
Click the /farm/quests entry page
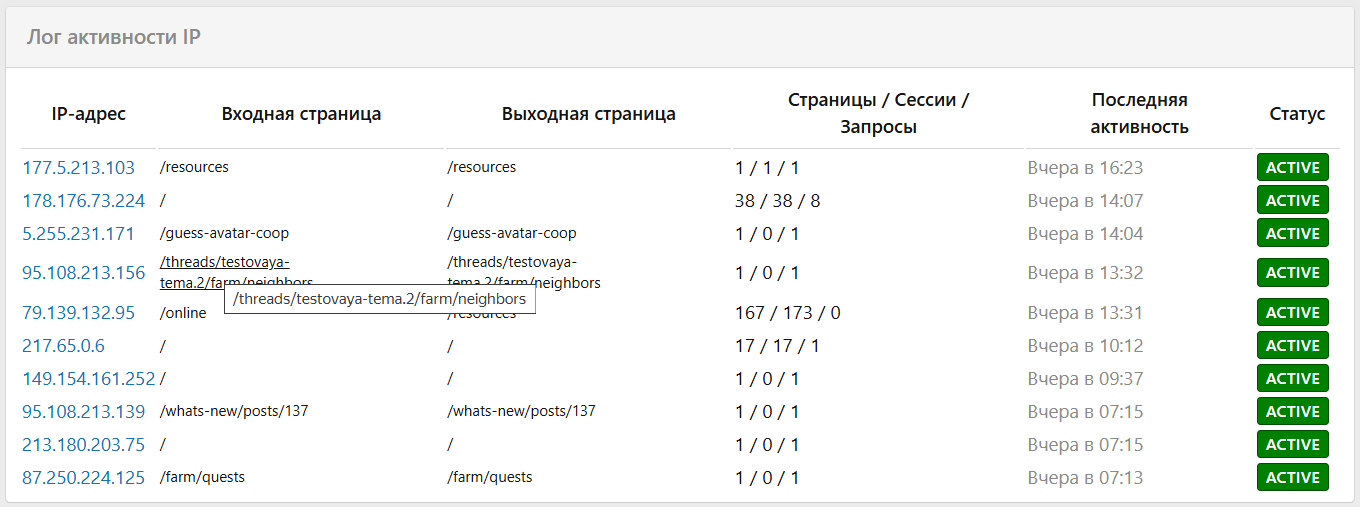point(202,478)
